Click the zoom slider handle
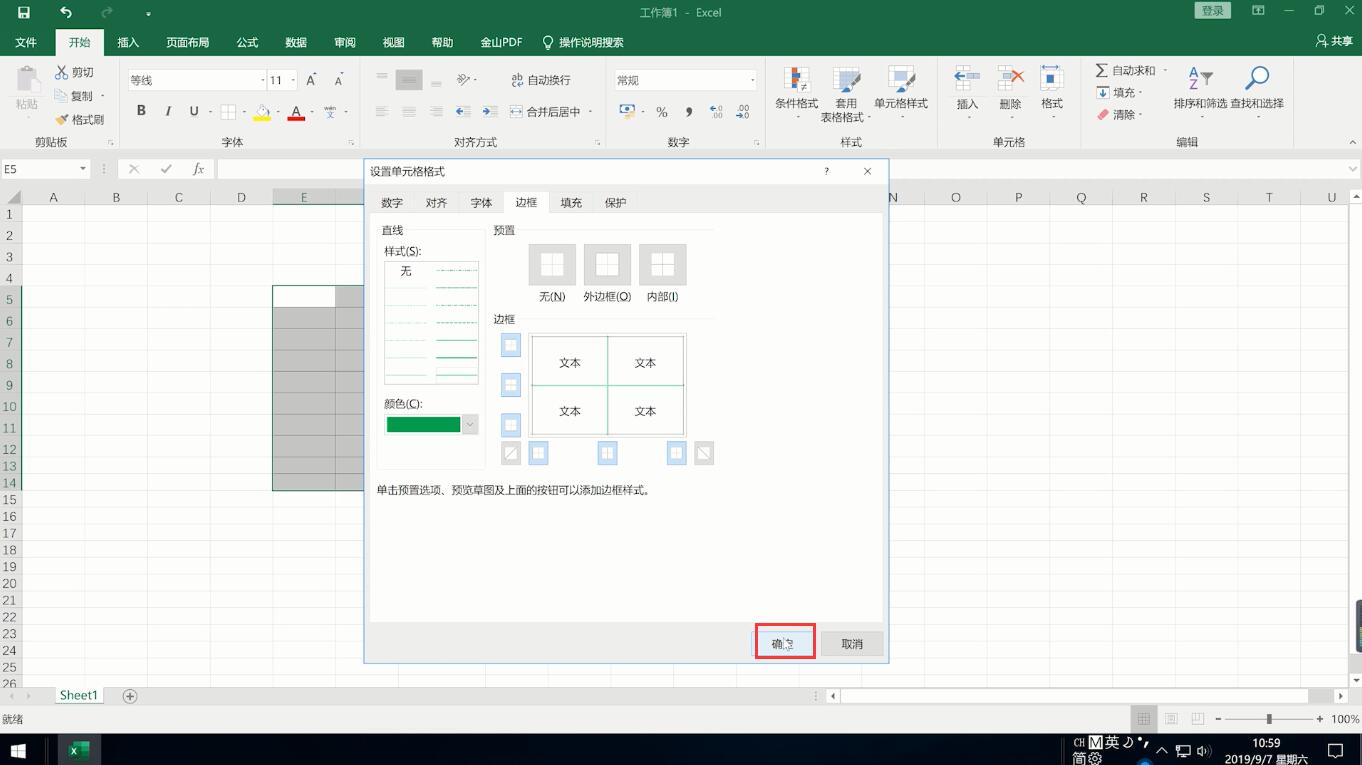Screen dimensions: 1362x765 (x=1269, y=719)
